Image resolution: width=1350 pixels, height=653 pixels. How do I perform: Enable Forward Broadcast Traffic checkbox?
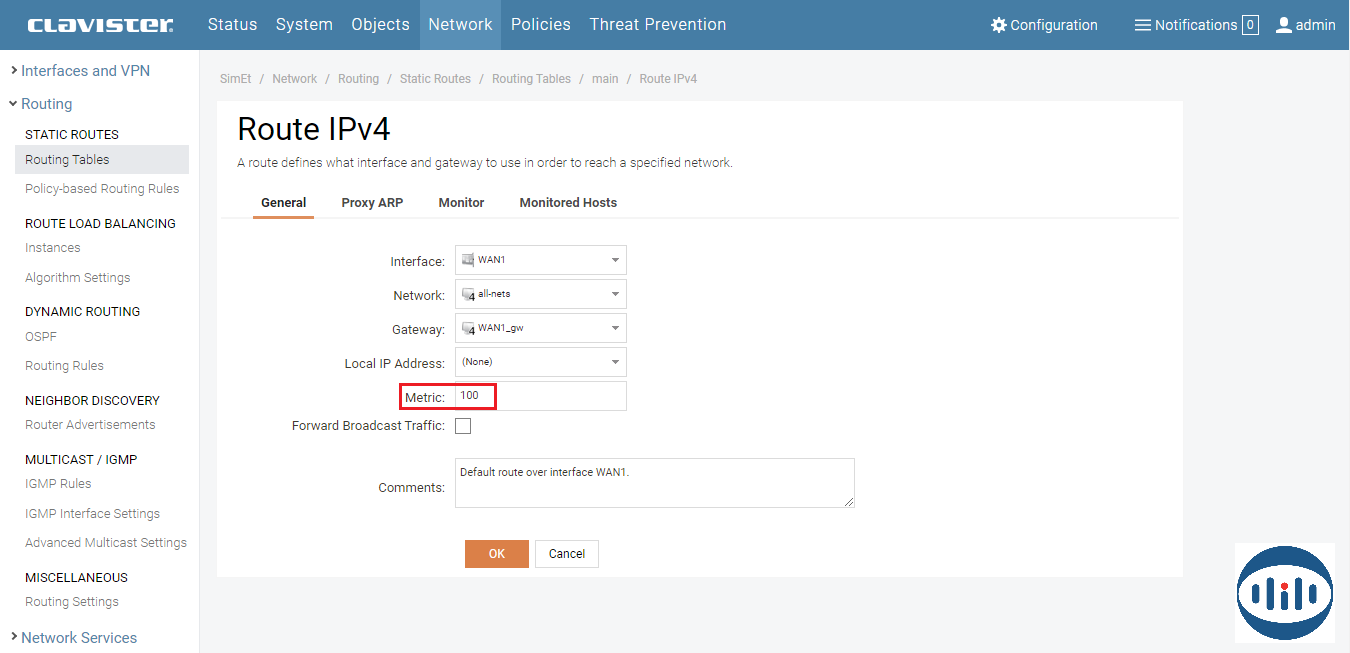click(463, 426)
